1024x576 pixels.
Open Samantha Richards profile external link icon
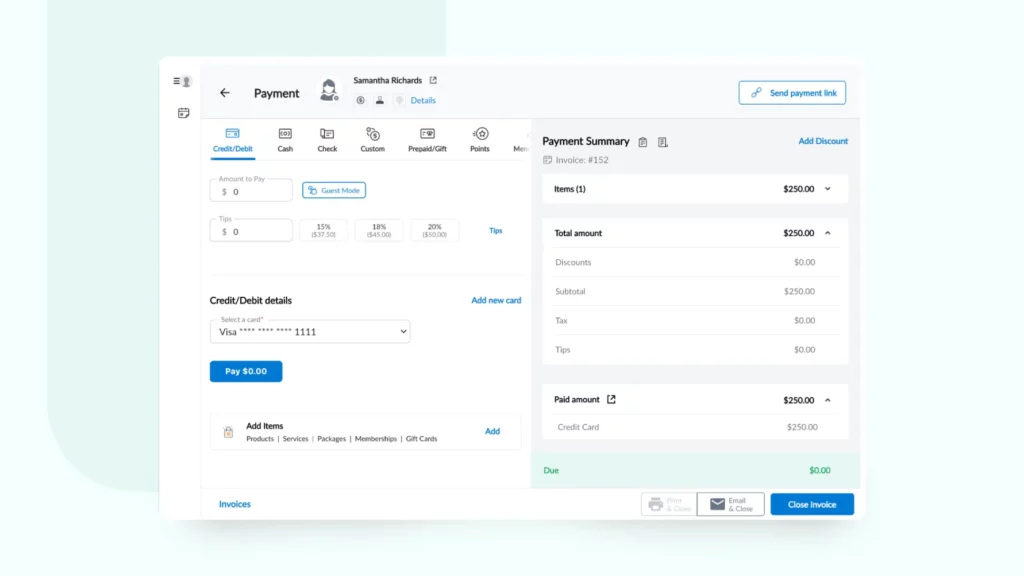tap(433, 80)
